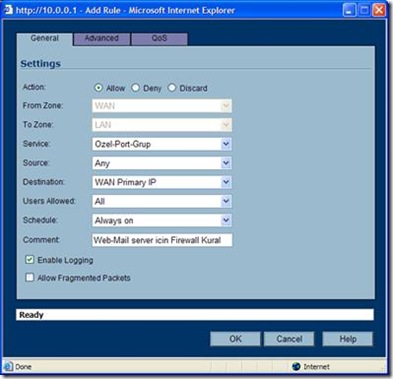Click the Cancel button

point(289,339)
